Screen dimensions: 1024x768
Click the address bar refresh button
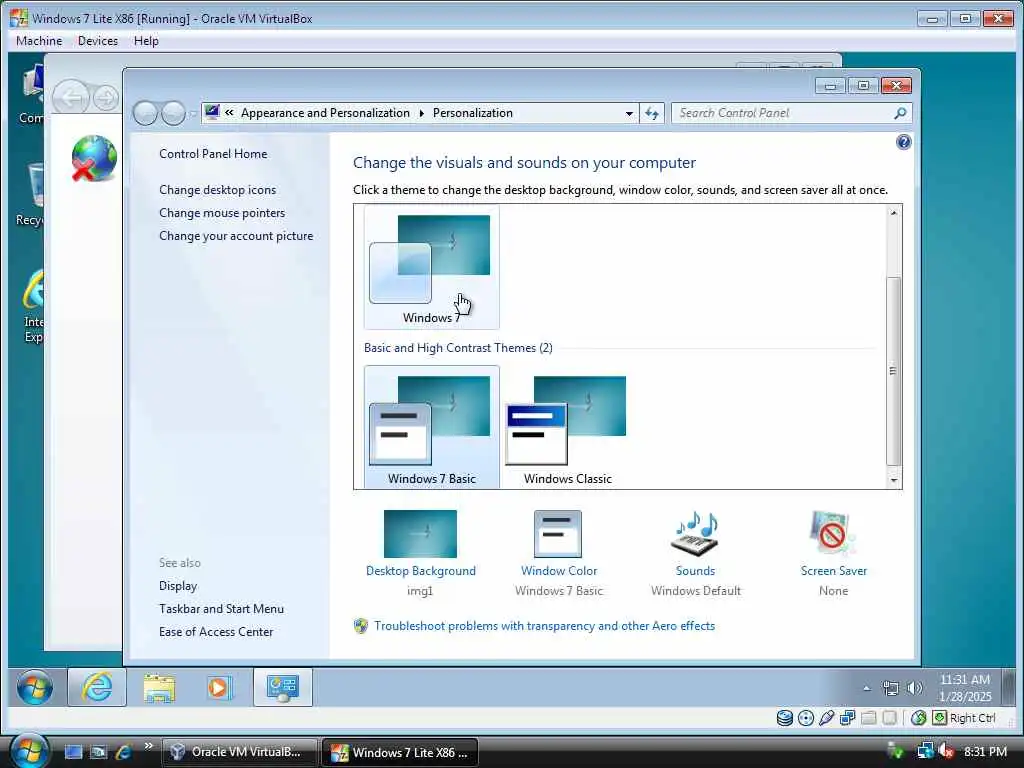click(652, 113)
